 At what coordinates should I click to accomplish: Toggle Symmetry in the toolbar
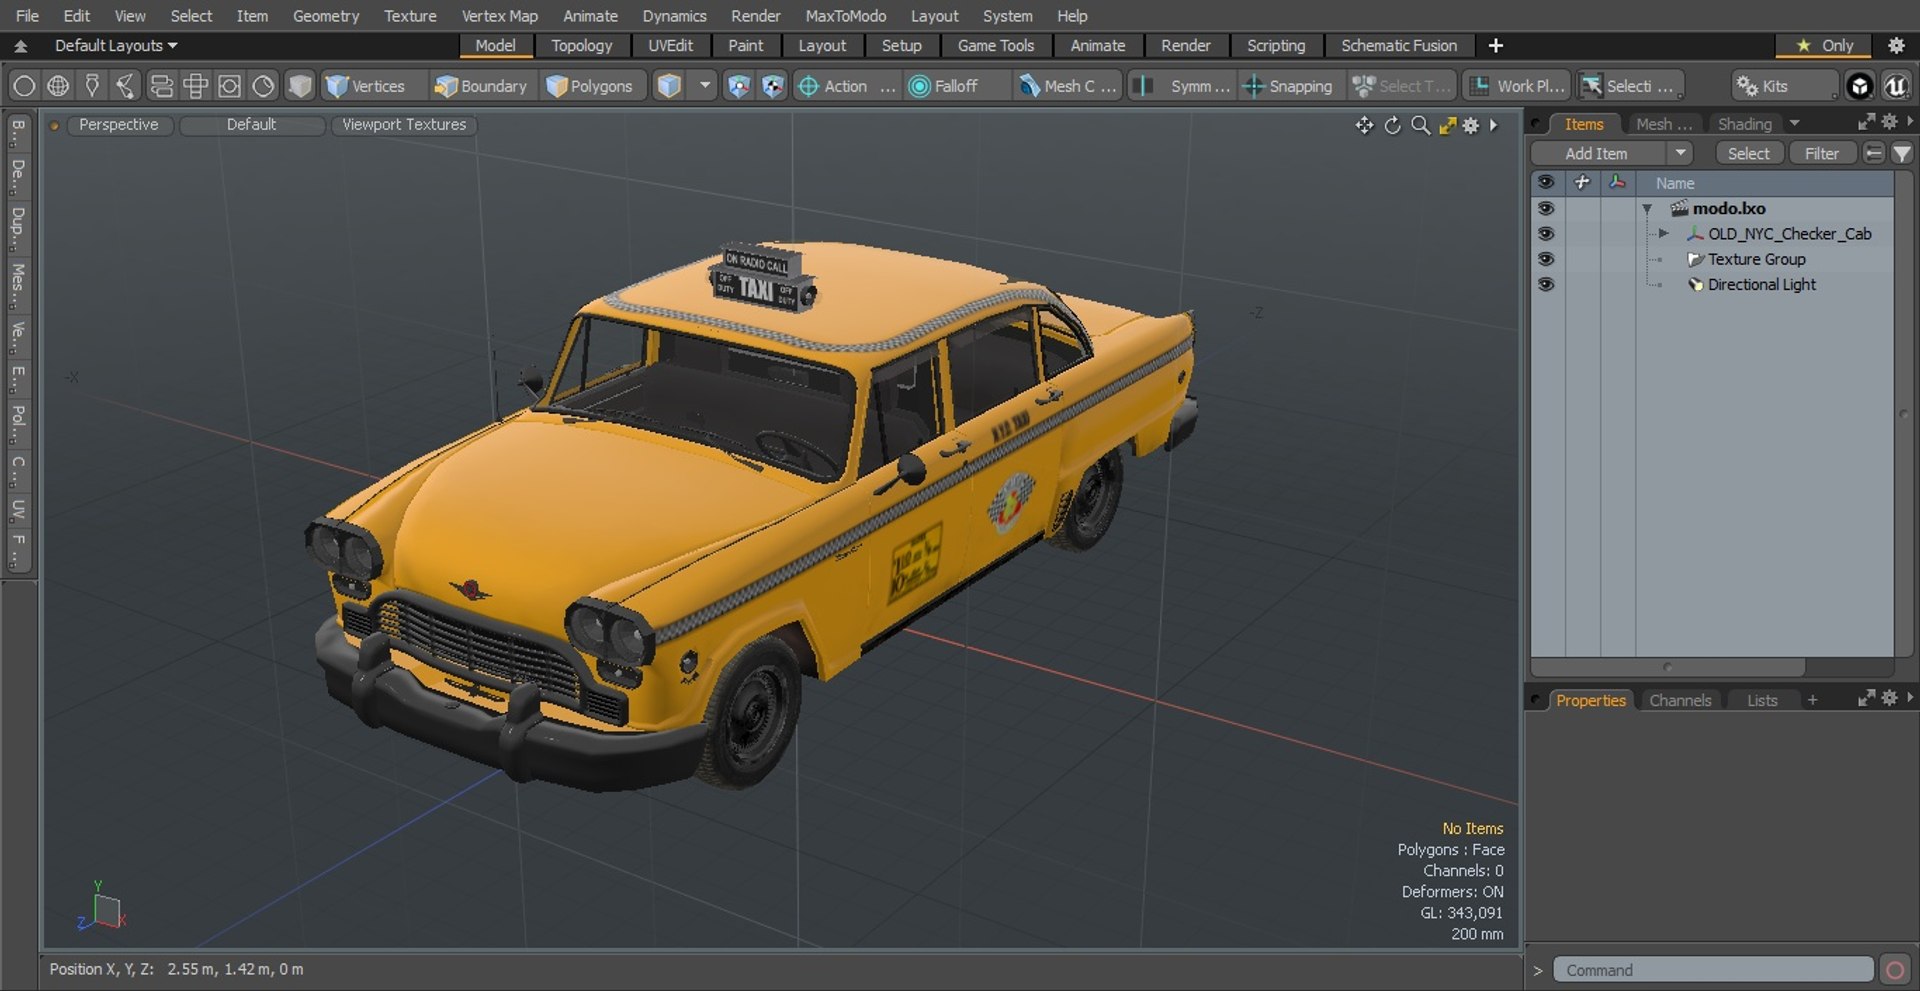pyautogui.click(x=1184, y=86)
